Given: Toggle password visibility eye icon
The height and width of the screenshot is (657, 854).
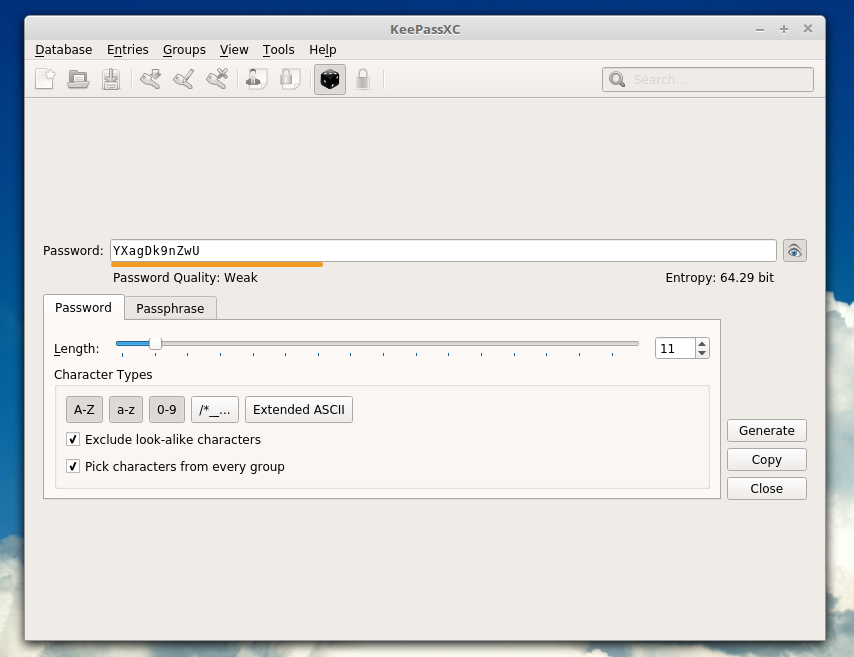Looking at the screenshot, I should point(795,251).
